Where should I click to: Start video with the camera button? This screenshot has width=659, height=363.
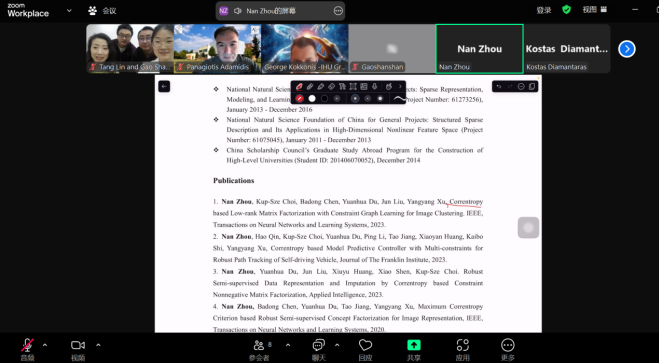(x=78, y=350)
